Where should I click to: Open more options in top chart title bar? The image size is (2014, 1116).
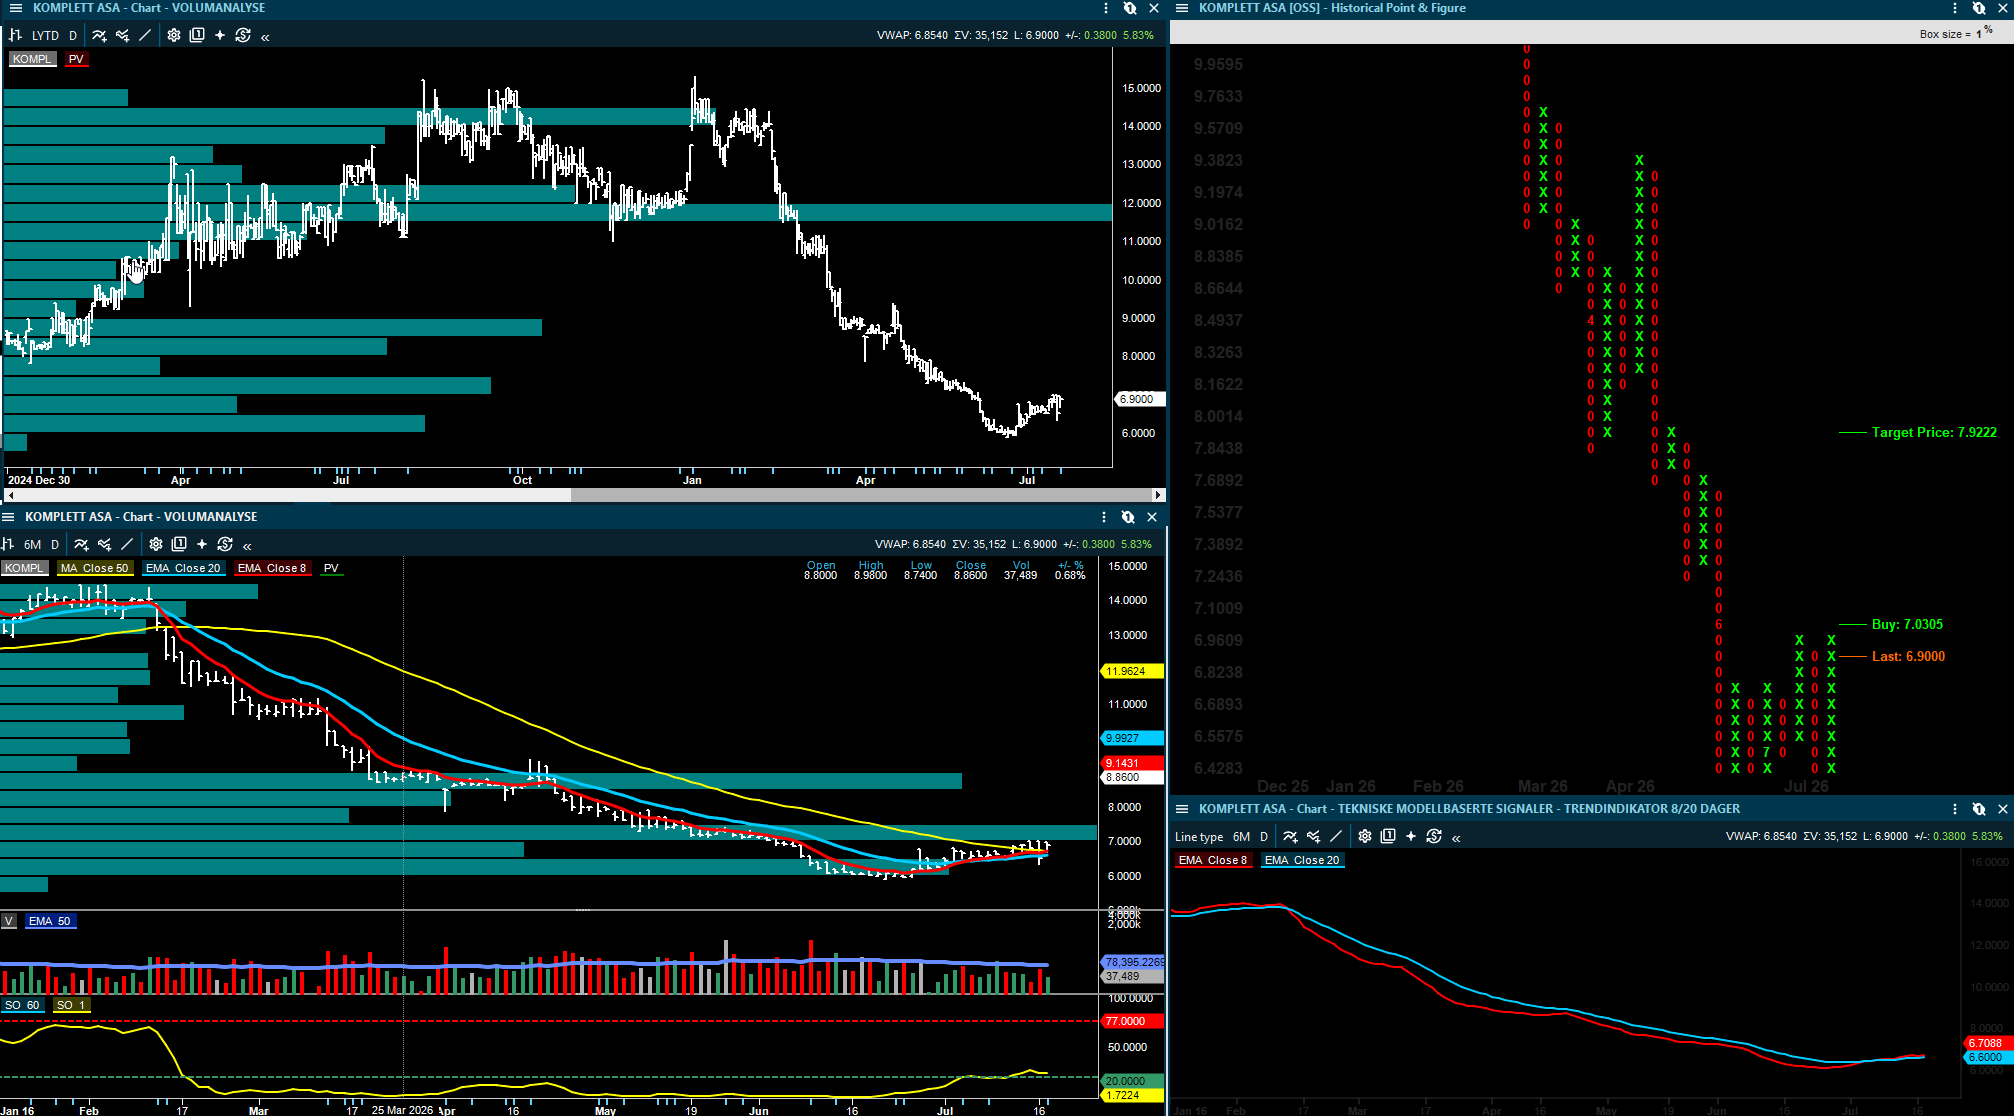pos(1106,8)
